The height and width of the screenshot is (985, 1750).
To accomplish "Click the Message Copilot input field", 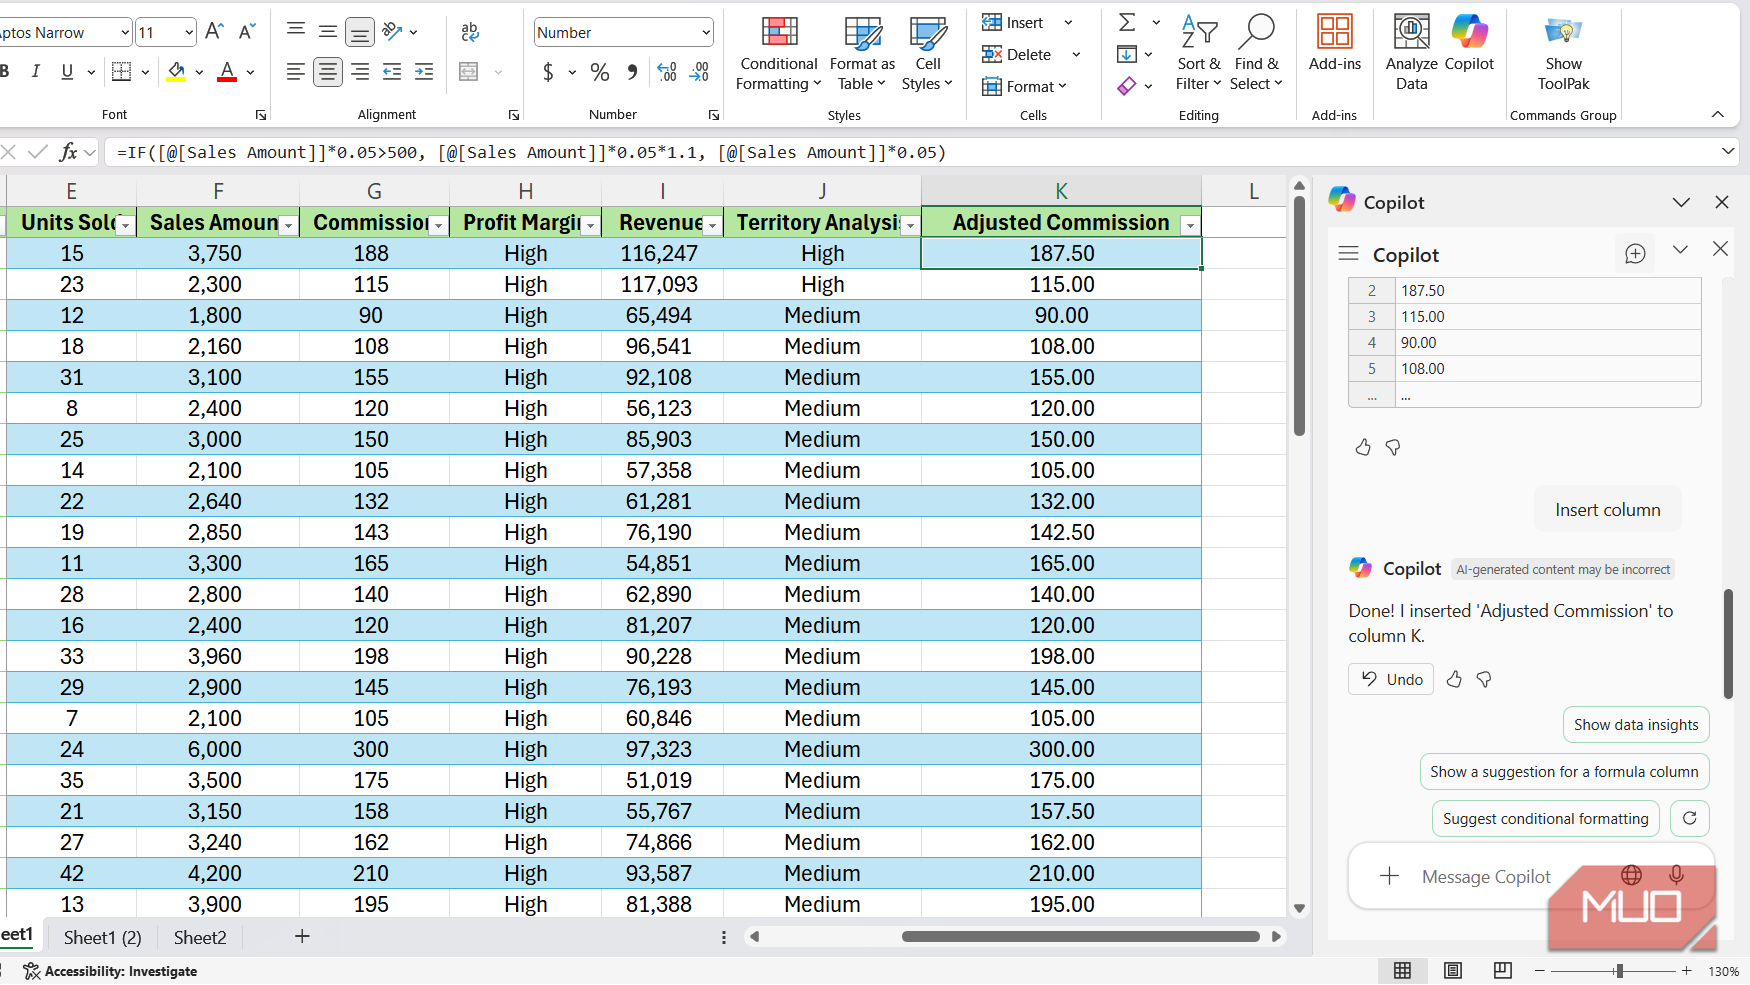I will click(x=1486, y=876).
